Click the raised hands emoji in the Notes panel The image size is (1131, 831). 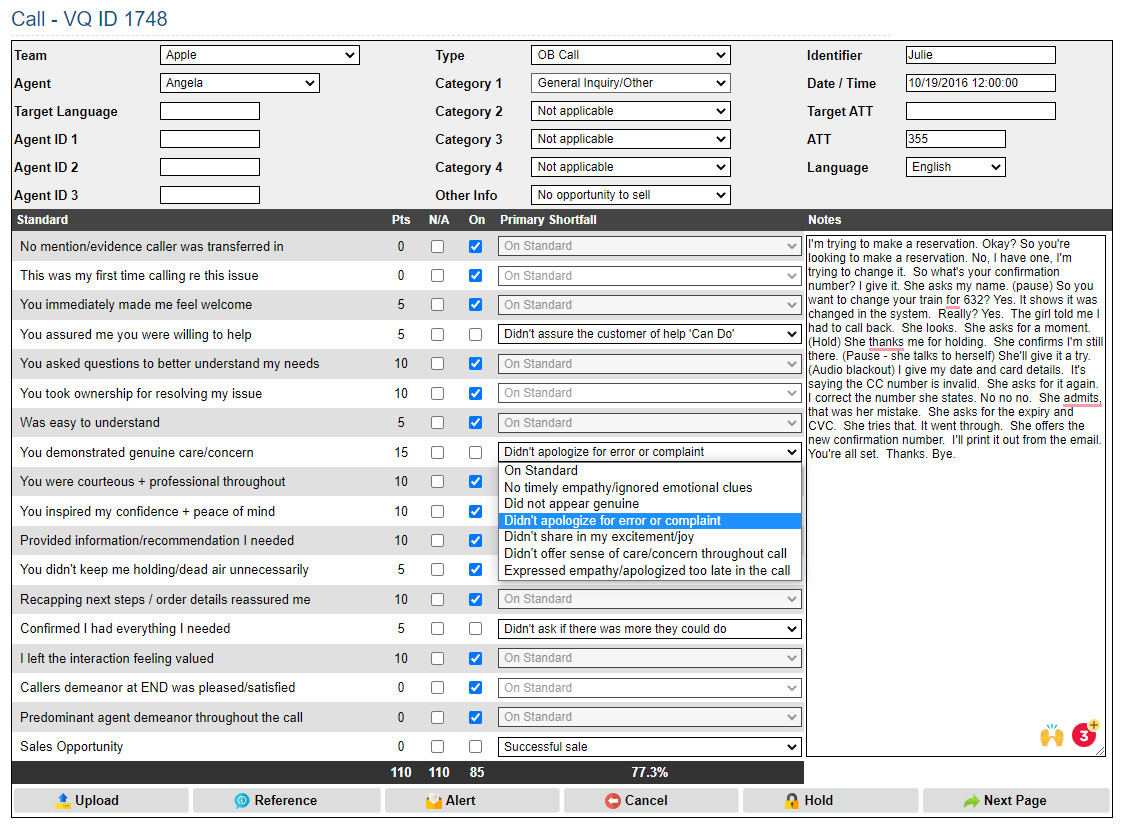coord(1052,735)
